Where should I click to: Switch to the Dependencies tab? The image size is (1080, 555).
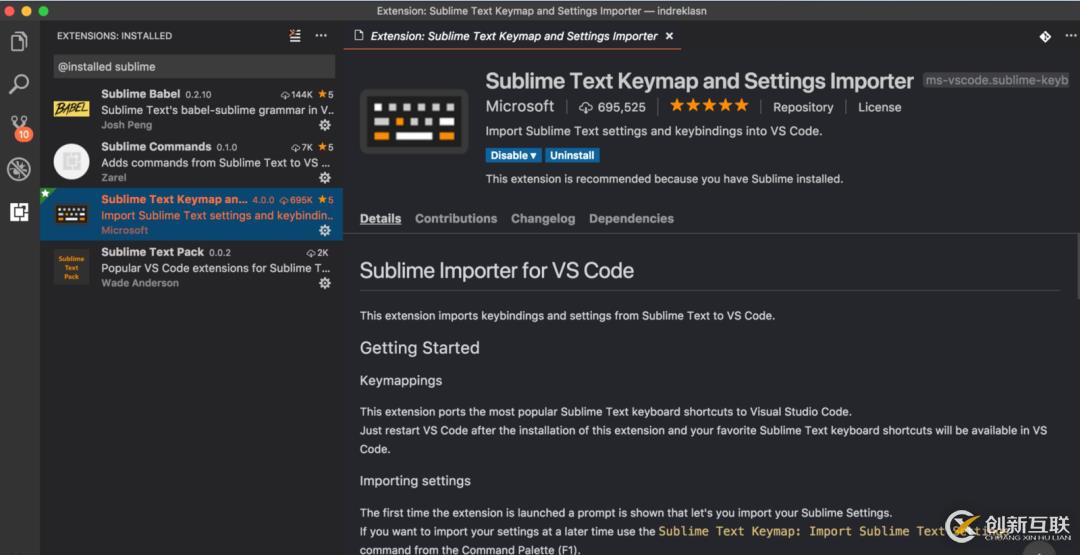(x=631, y=218)
